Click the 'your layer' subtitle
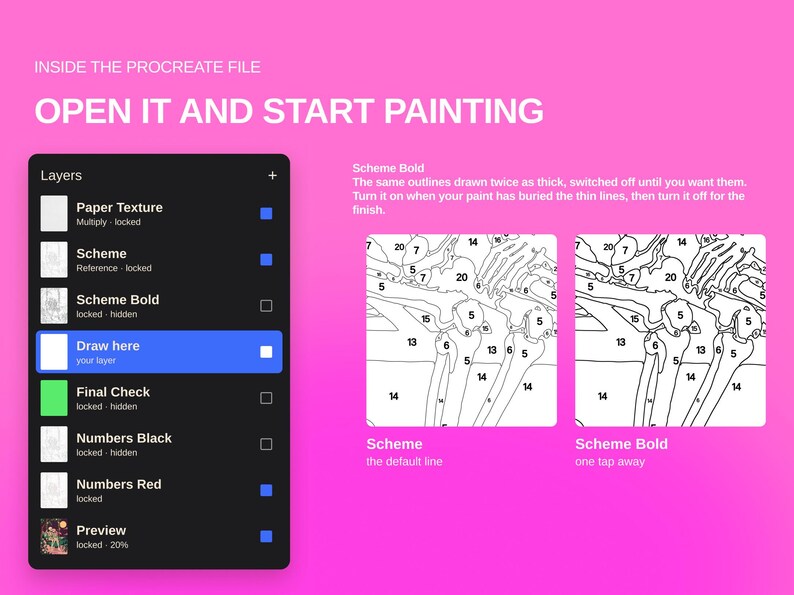 [x=96, y=361]
